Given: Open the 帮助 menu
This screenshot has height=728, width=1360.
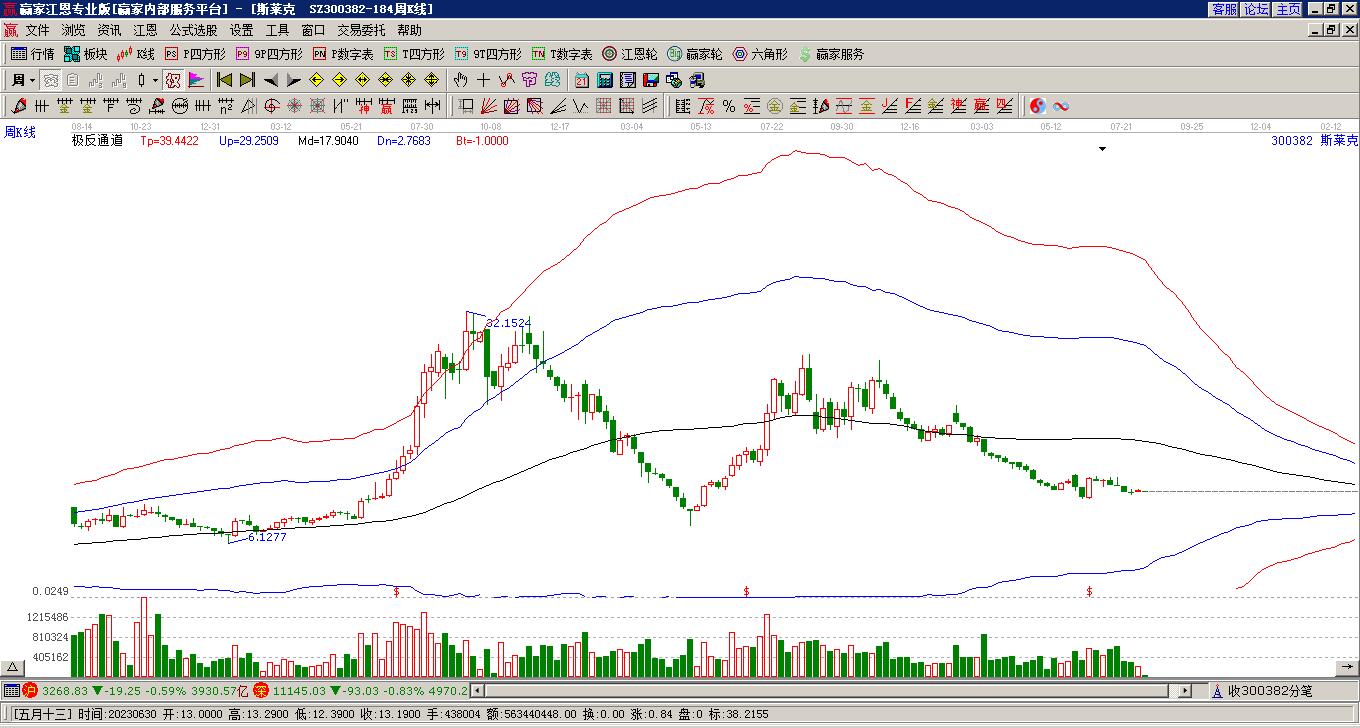Looking at the screenshot, I should tap(409, 31).
